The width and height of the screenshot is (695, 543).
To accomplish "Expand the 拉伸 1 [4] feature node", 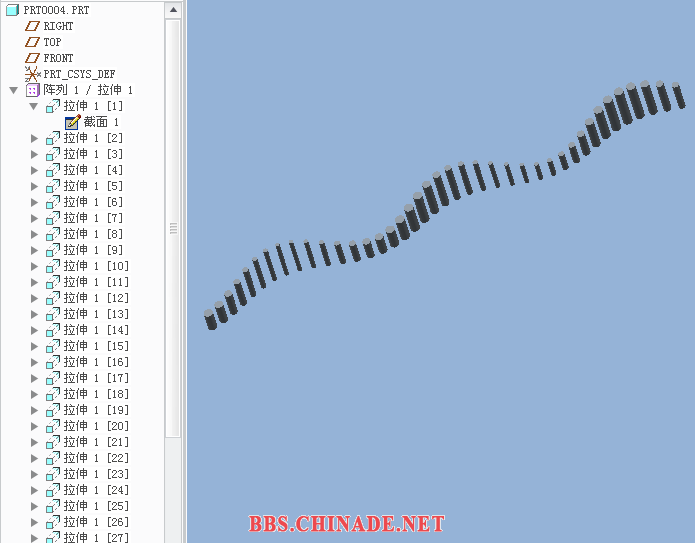I will coord(34,170).
